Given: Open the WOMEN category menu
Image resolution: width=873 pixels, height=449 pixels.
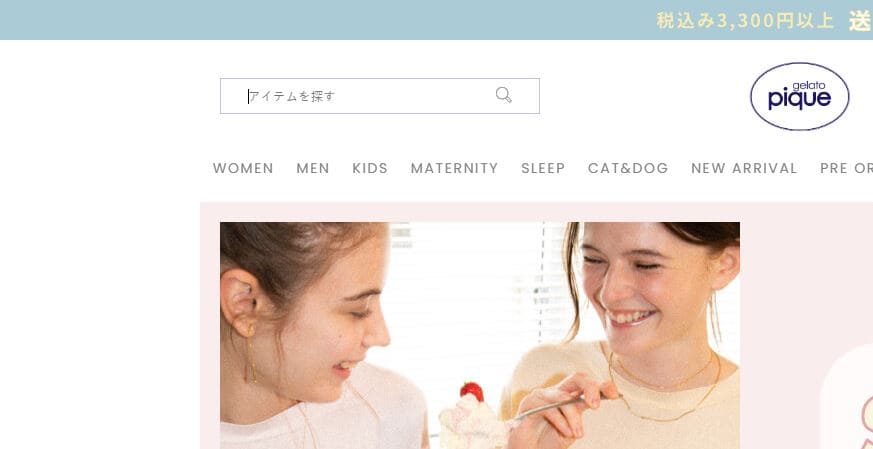Looking at the screenshot, I should coord(243,168).
